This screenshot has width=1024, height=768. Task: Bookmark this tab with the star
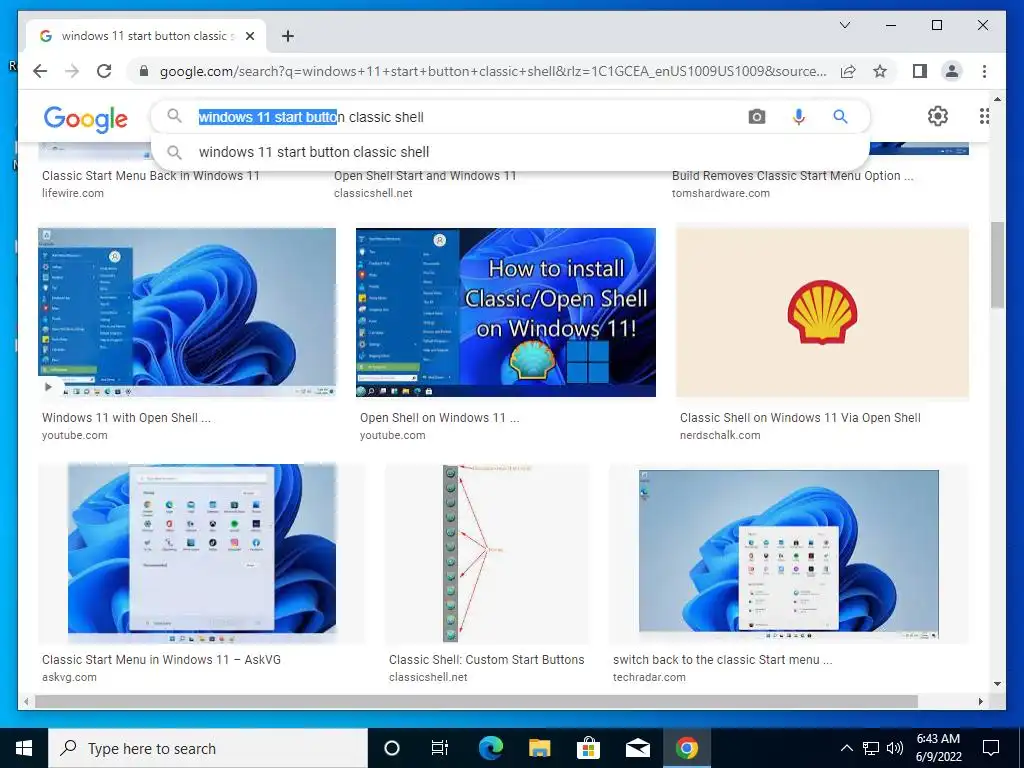tap(880, 71)
